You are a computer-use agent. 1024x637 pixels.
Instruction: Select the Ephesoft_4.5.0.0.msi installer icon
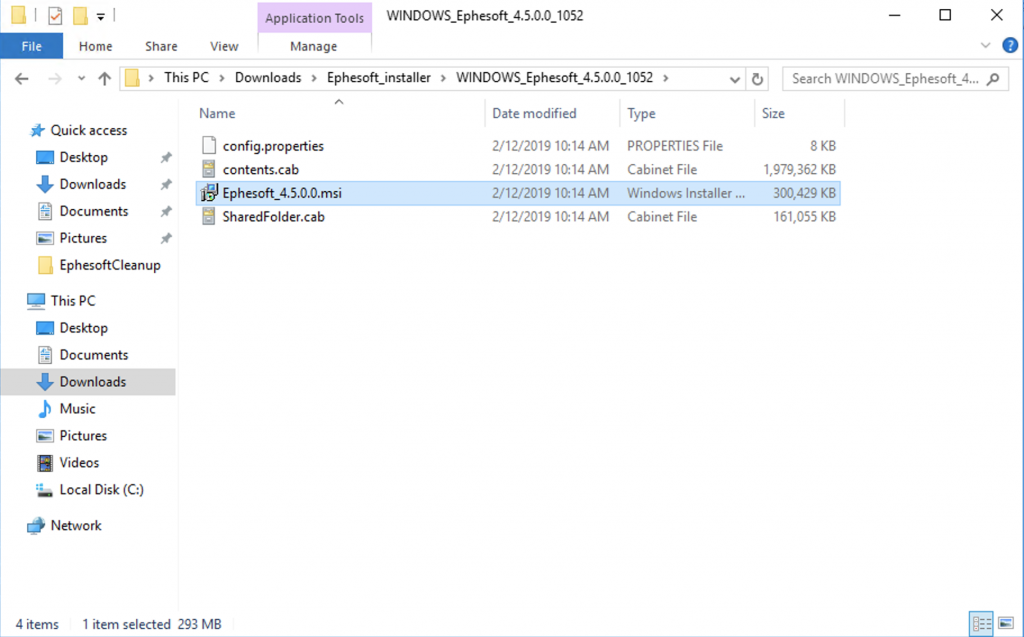click(x=208, y=193)
